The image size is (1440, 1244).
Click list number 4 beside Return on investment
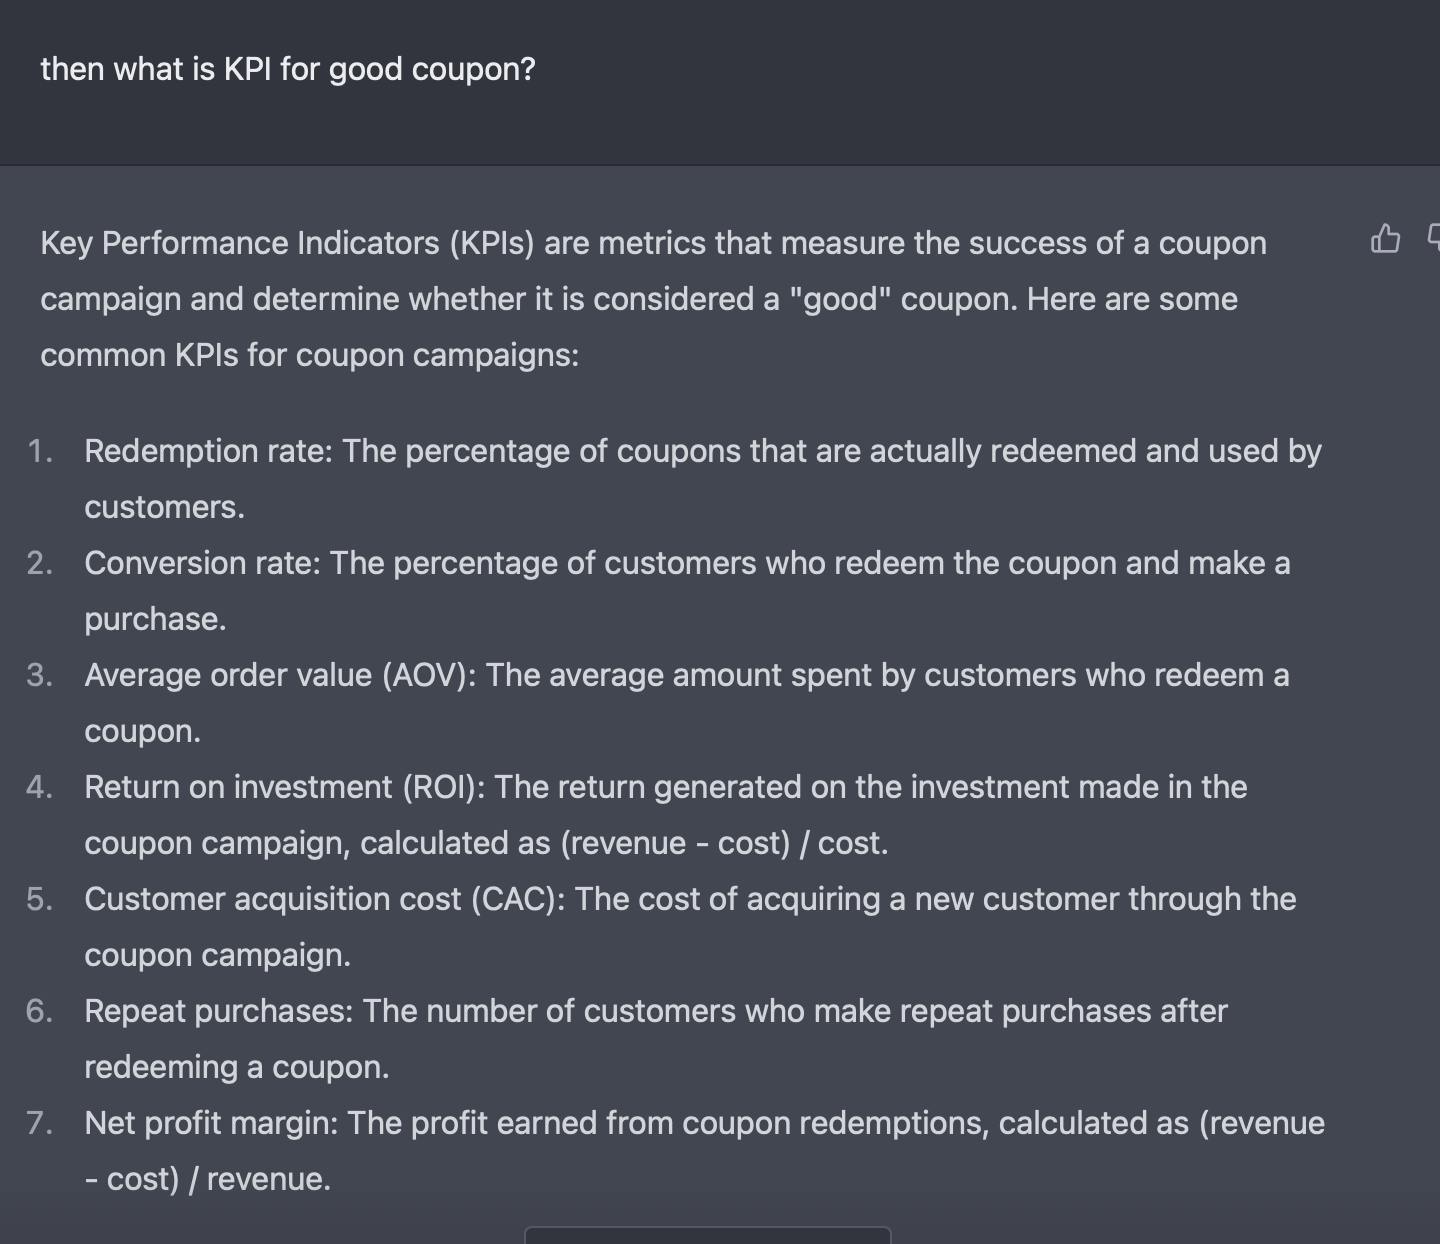tap(40, 787)
